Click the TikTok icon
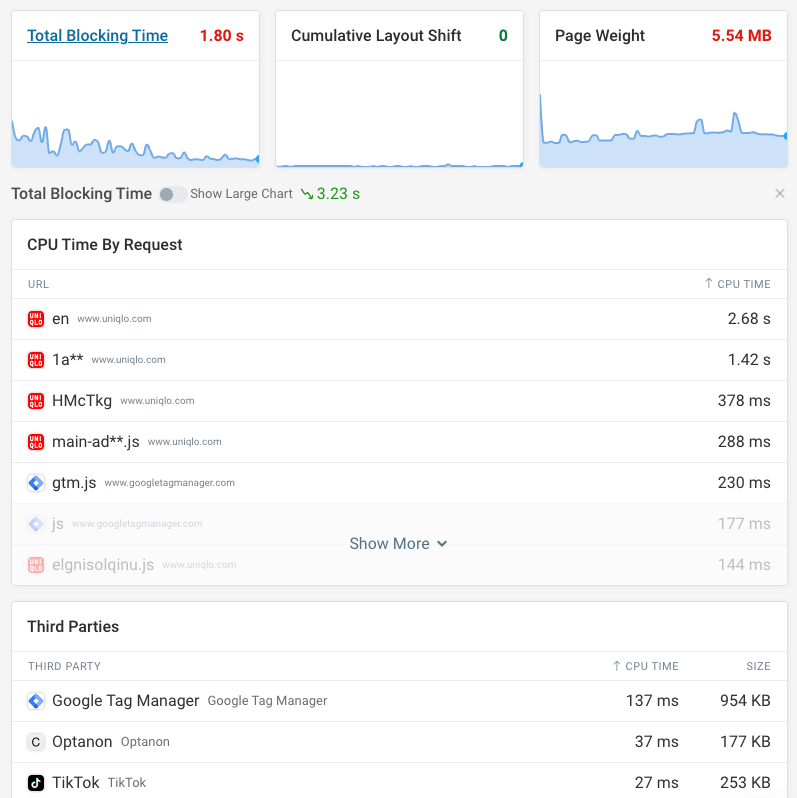Viewport: 797px width, 798px height. [36, 783]
